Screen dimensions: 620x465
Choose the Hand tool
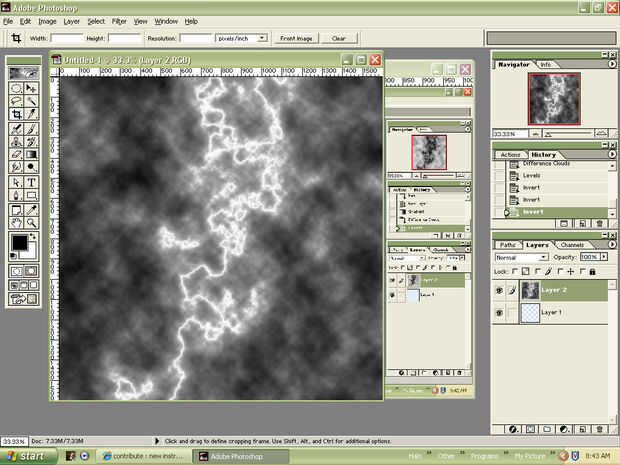click(x=17, y=222)
